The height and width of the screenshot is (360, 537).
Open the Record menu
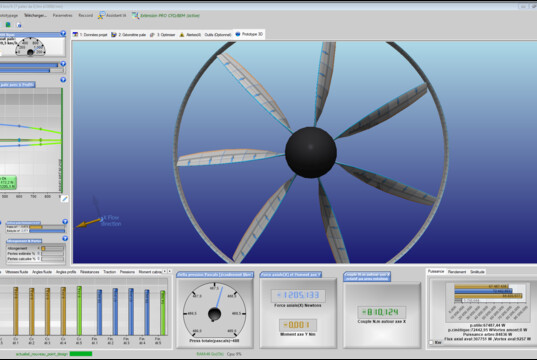click(x=86, y=15)
